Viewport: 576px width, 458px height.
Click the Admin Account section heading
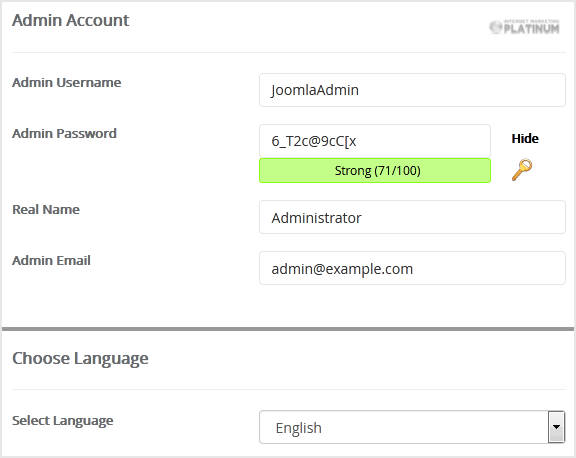click(x=71, y=20)
